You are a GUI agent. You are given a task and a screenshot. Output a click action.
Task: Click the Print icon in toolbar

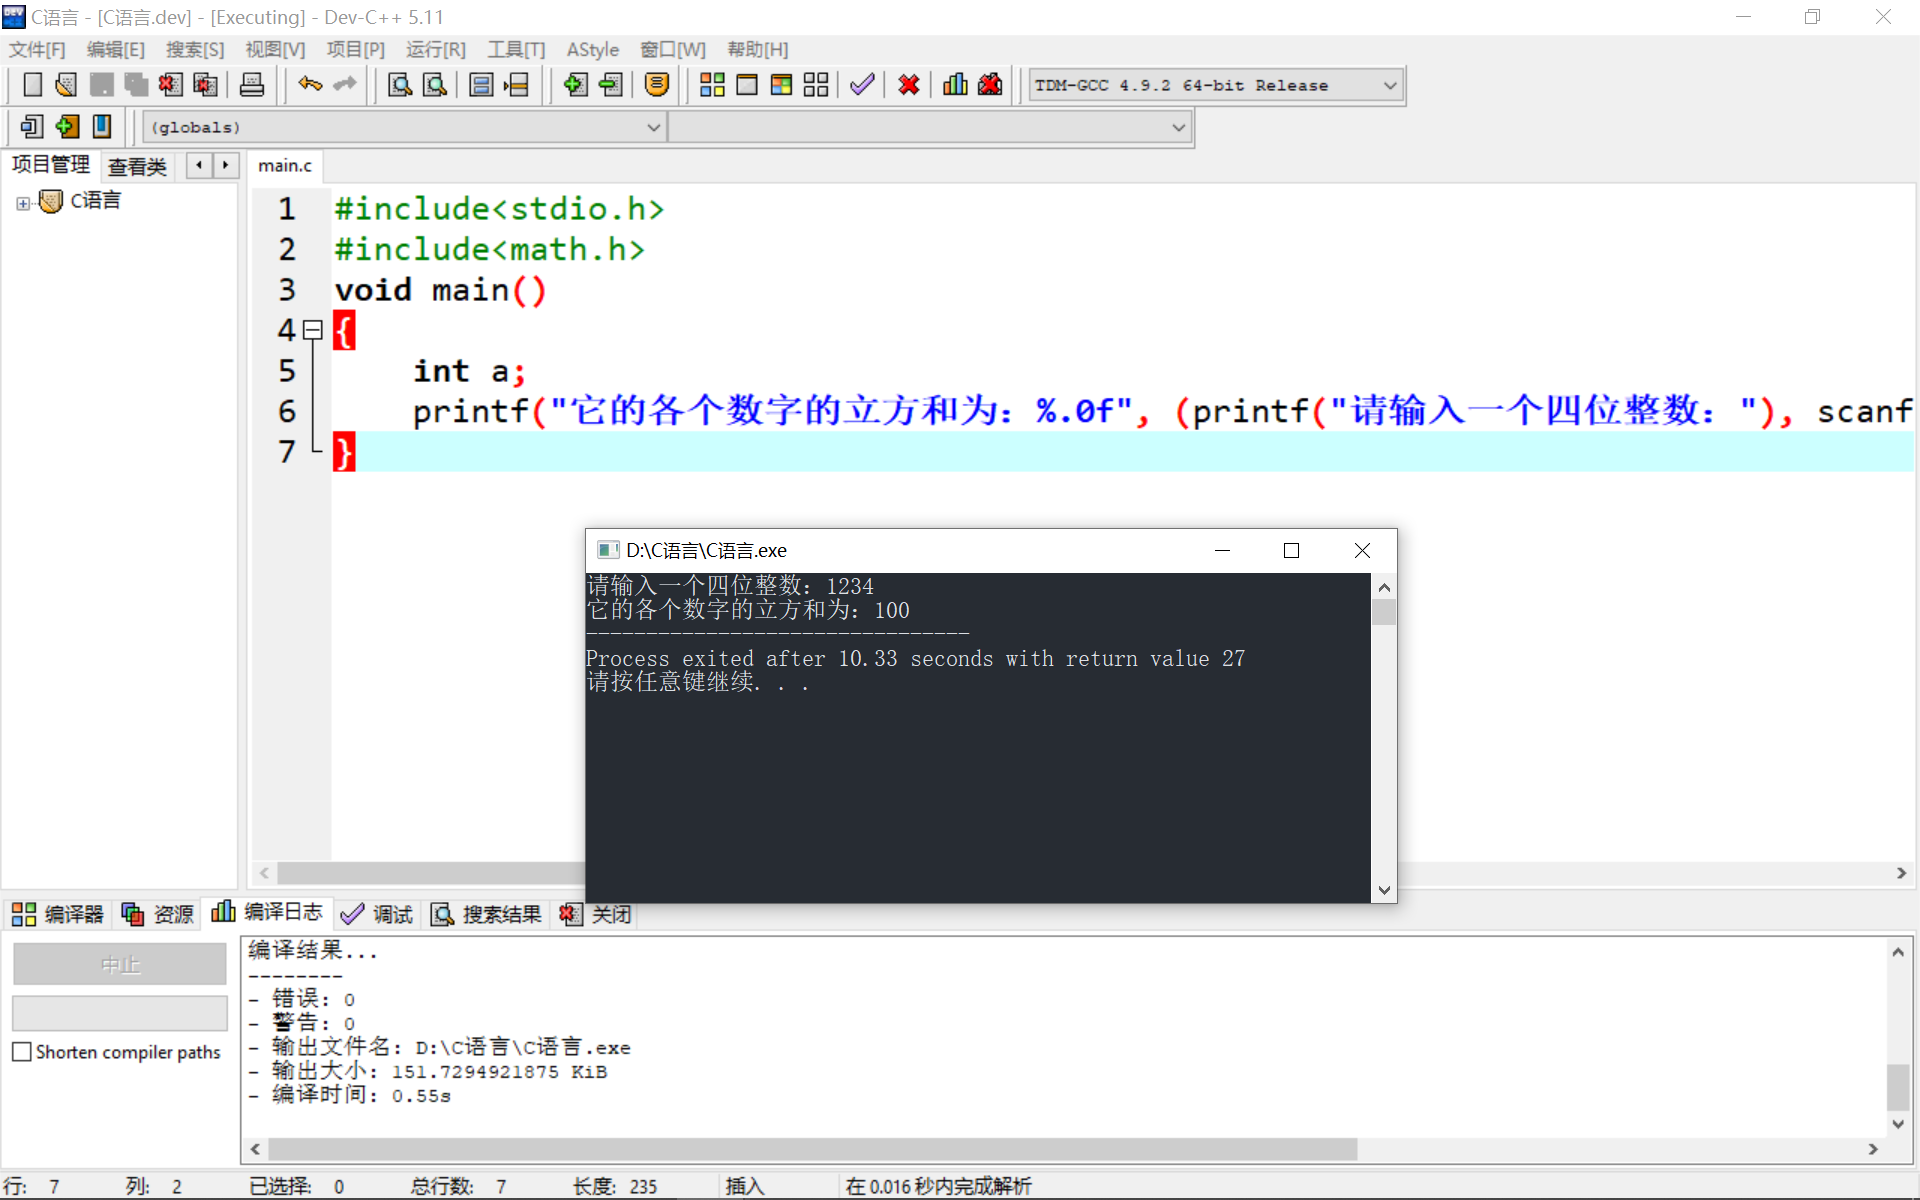coord(252,85)
